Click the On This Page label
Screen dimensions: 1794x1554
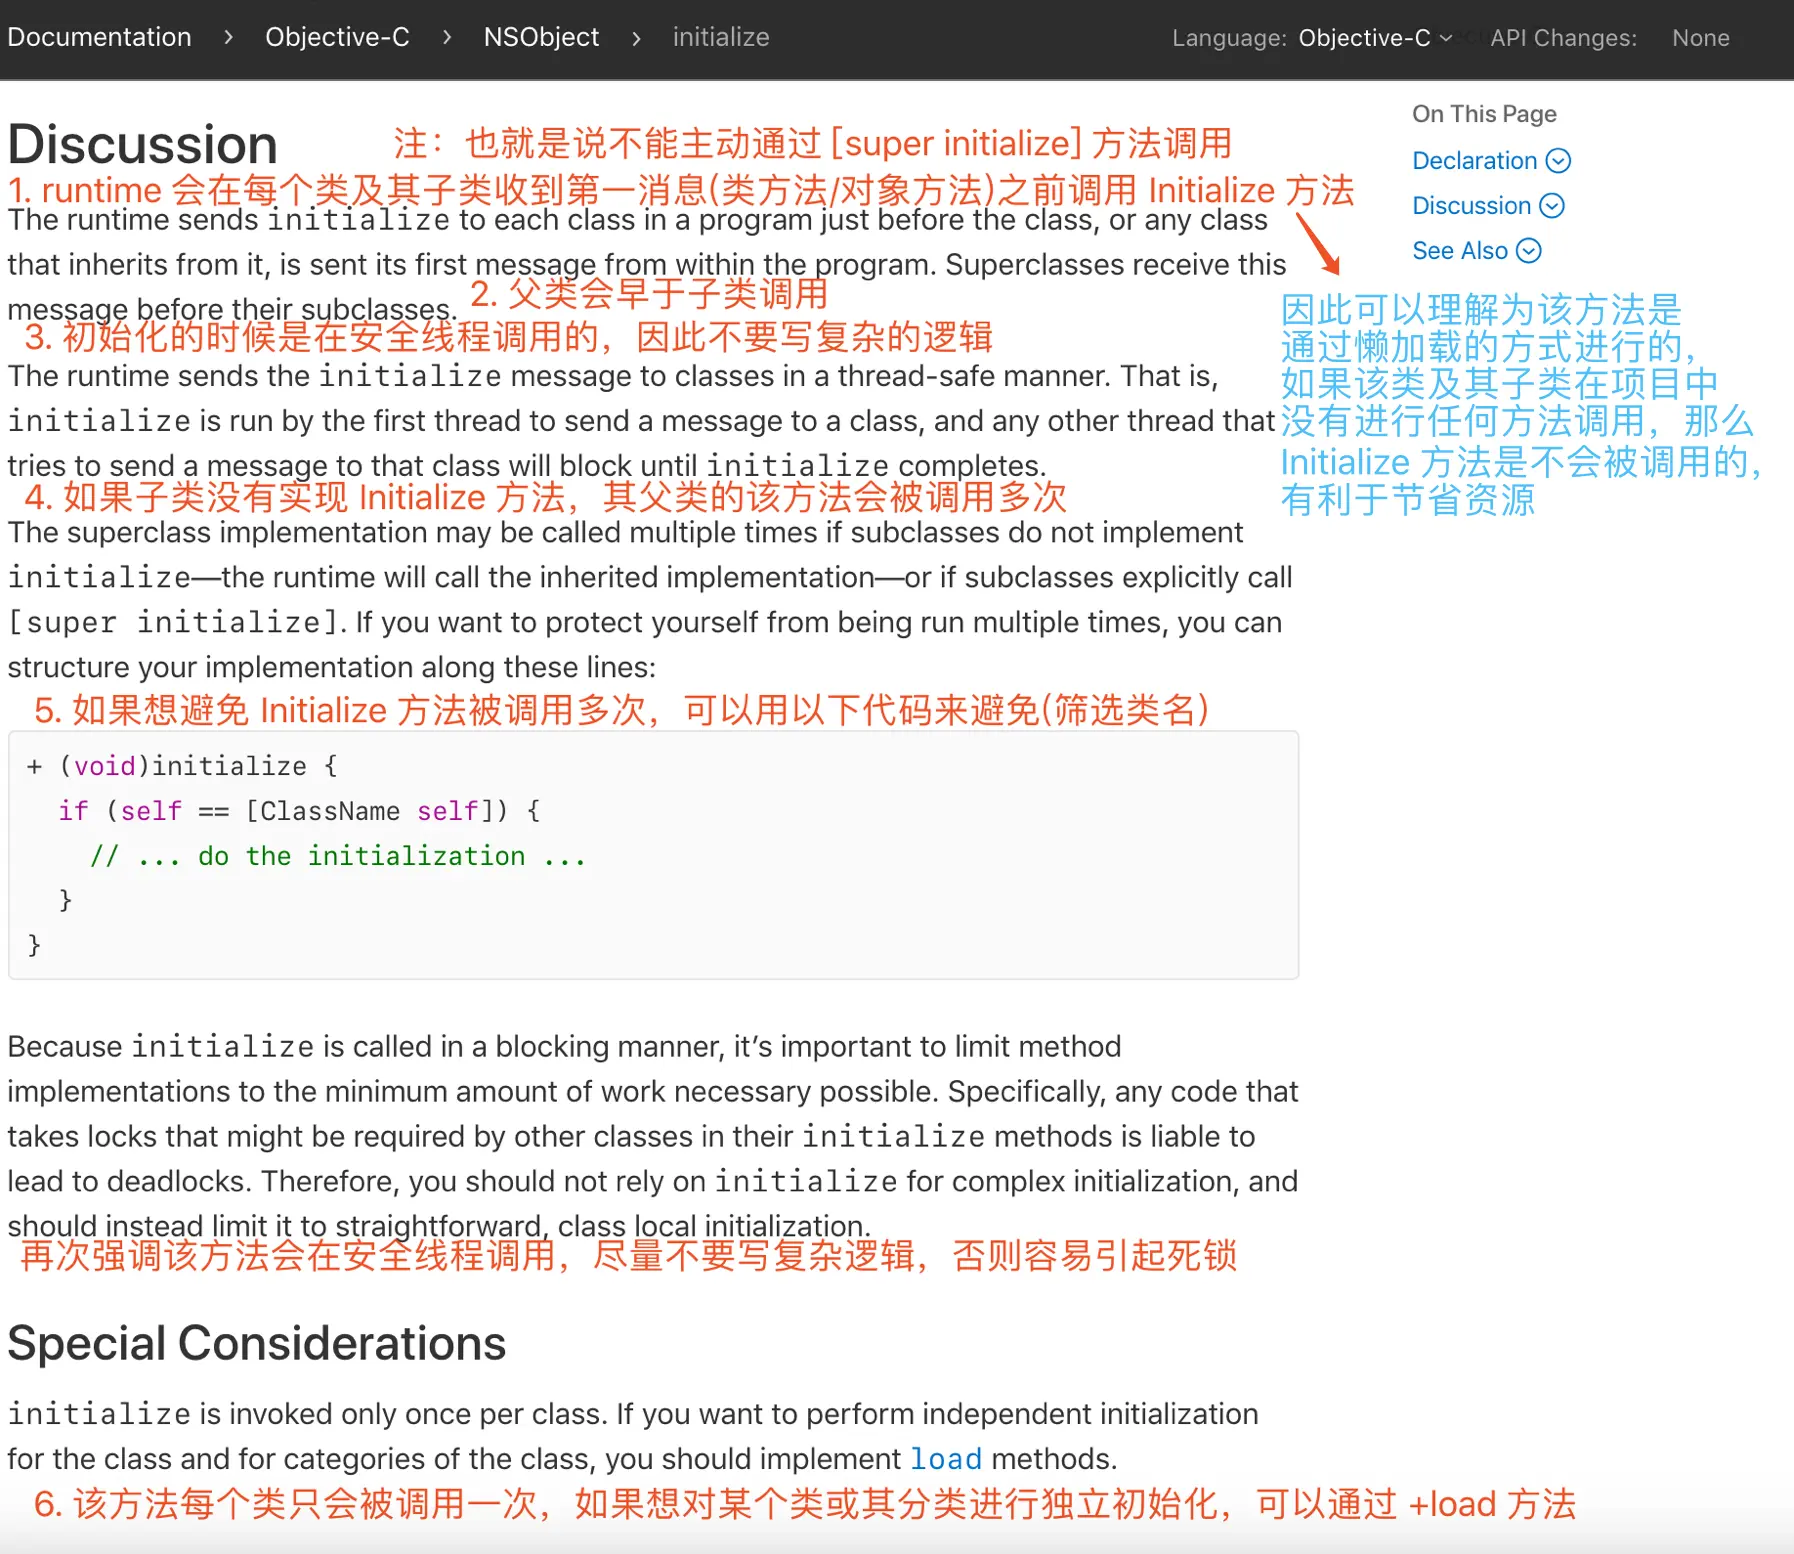1484,114
